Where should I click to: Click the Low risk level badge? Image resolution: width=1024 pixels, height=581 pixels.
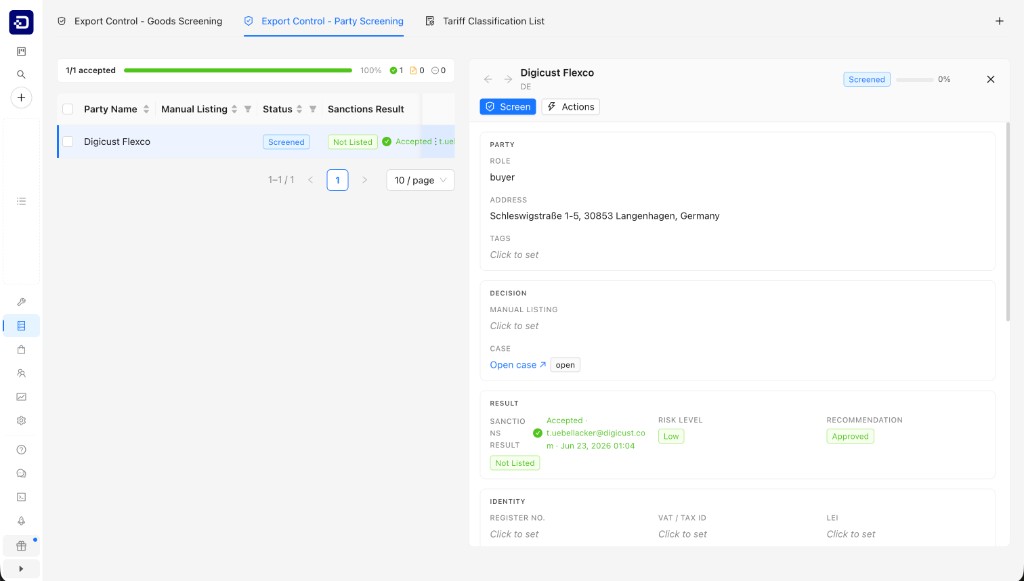click(x=671, y=436)
